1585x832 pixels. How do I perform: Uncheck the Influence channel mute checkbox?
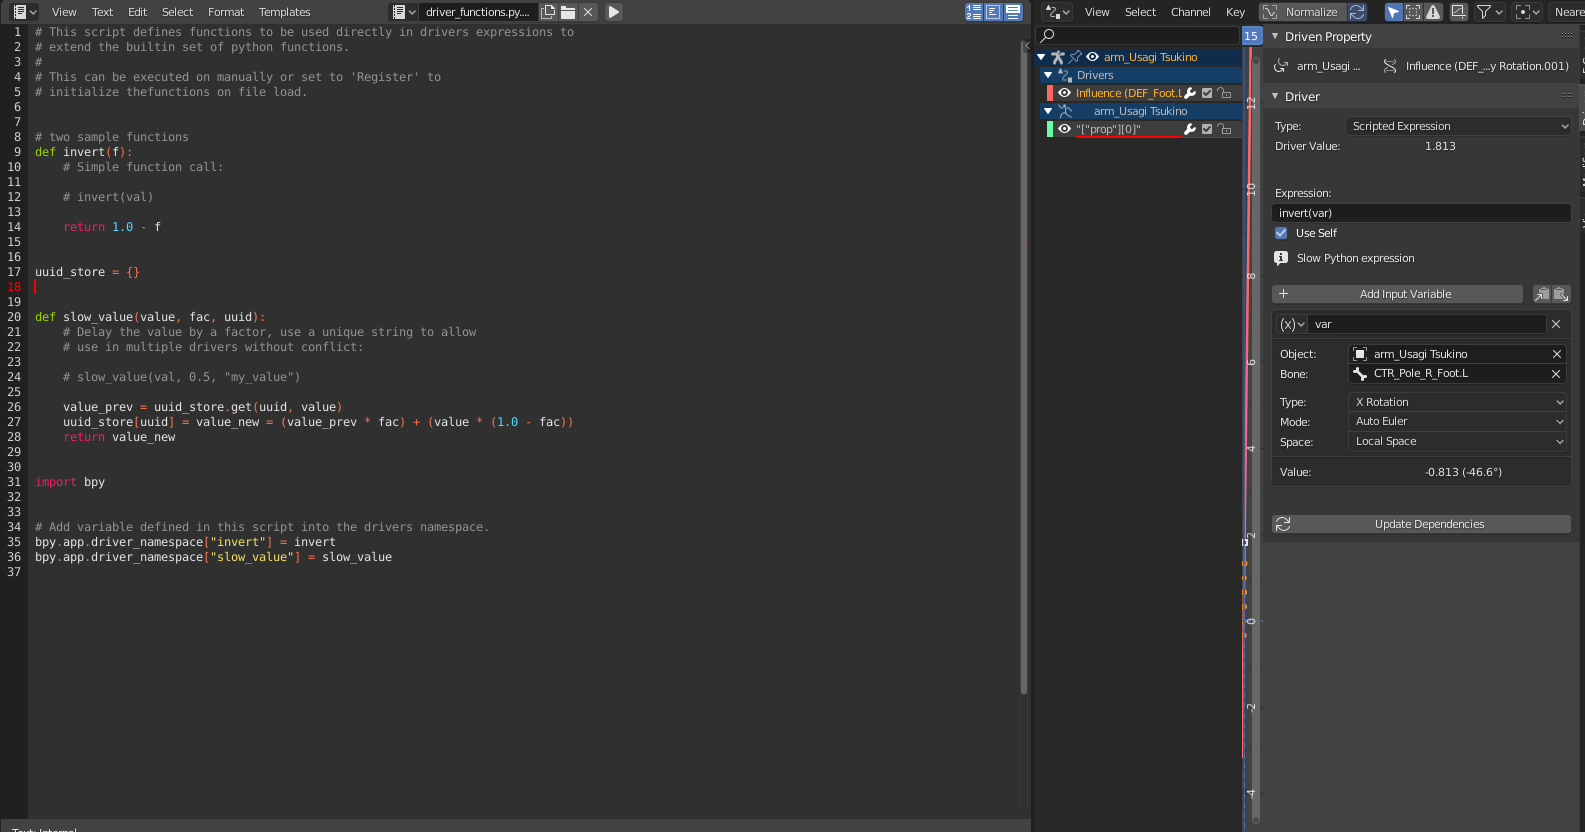[1207, 93]
